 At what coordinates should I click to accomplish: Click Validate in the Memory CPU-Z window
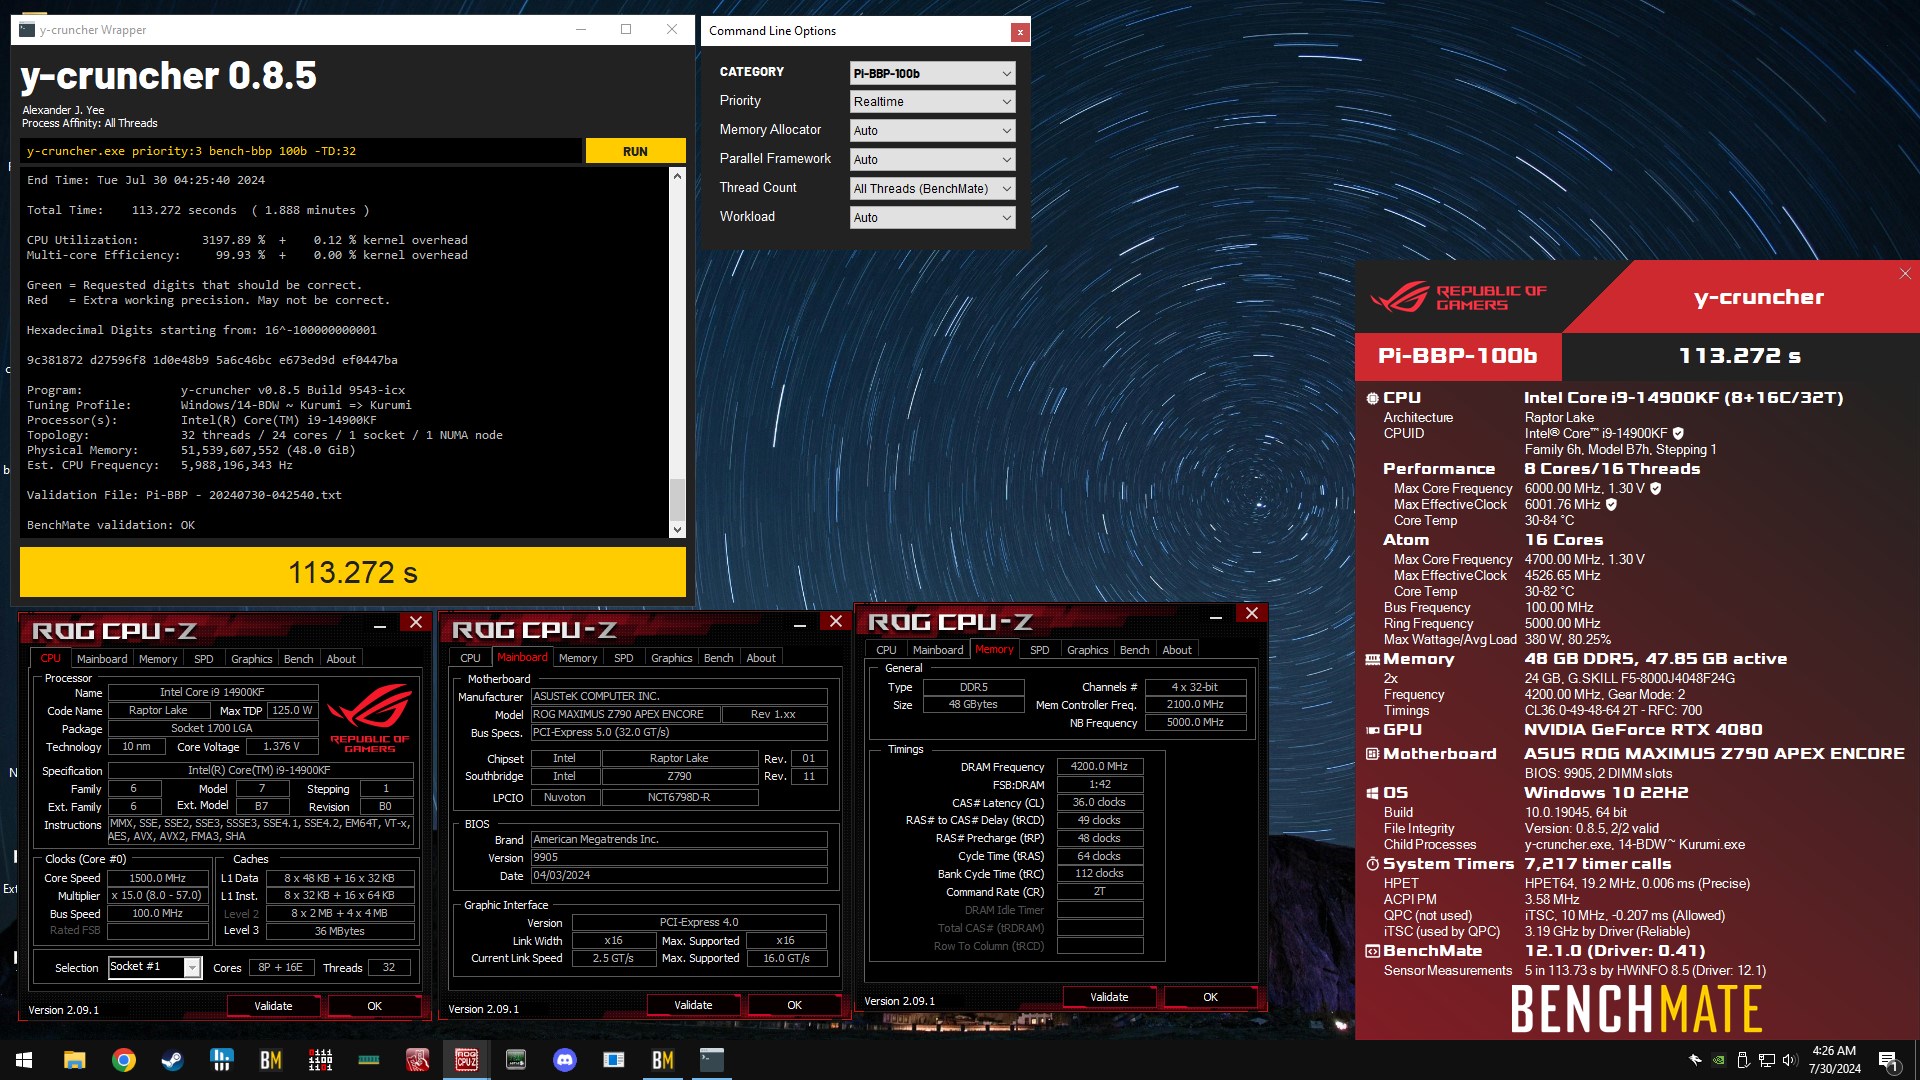(1109, 997)
